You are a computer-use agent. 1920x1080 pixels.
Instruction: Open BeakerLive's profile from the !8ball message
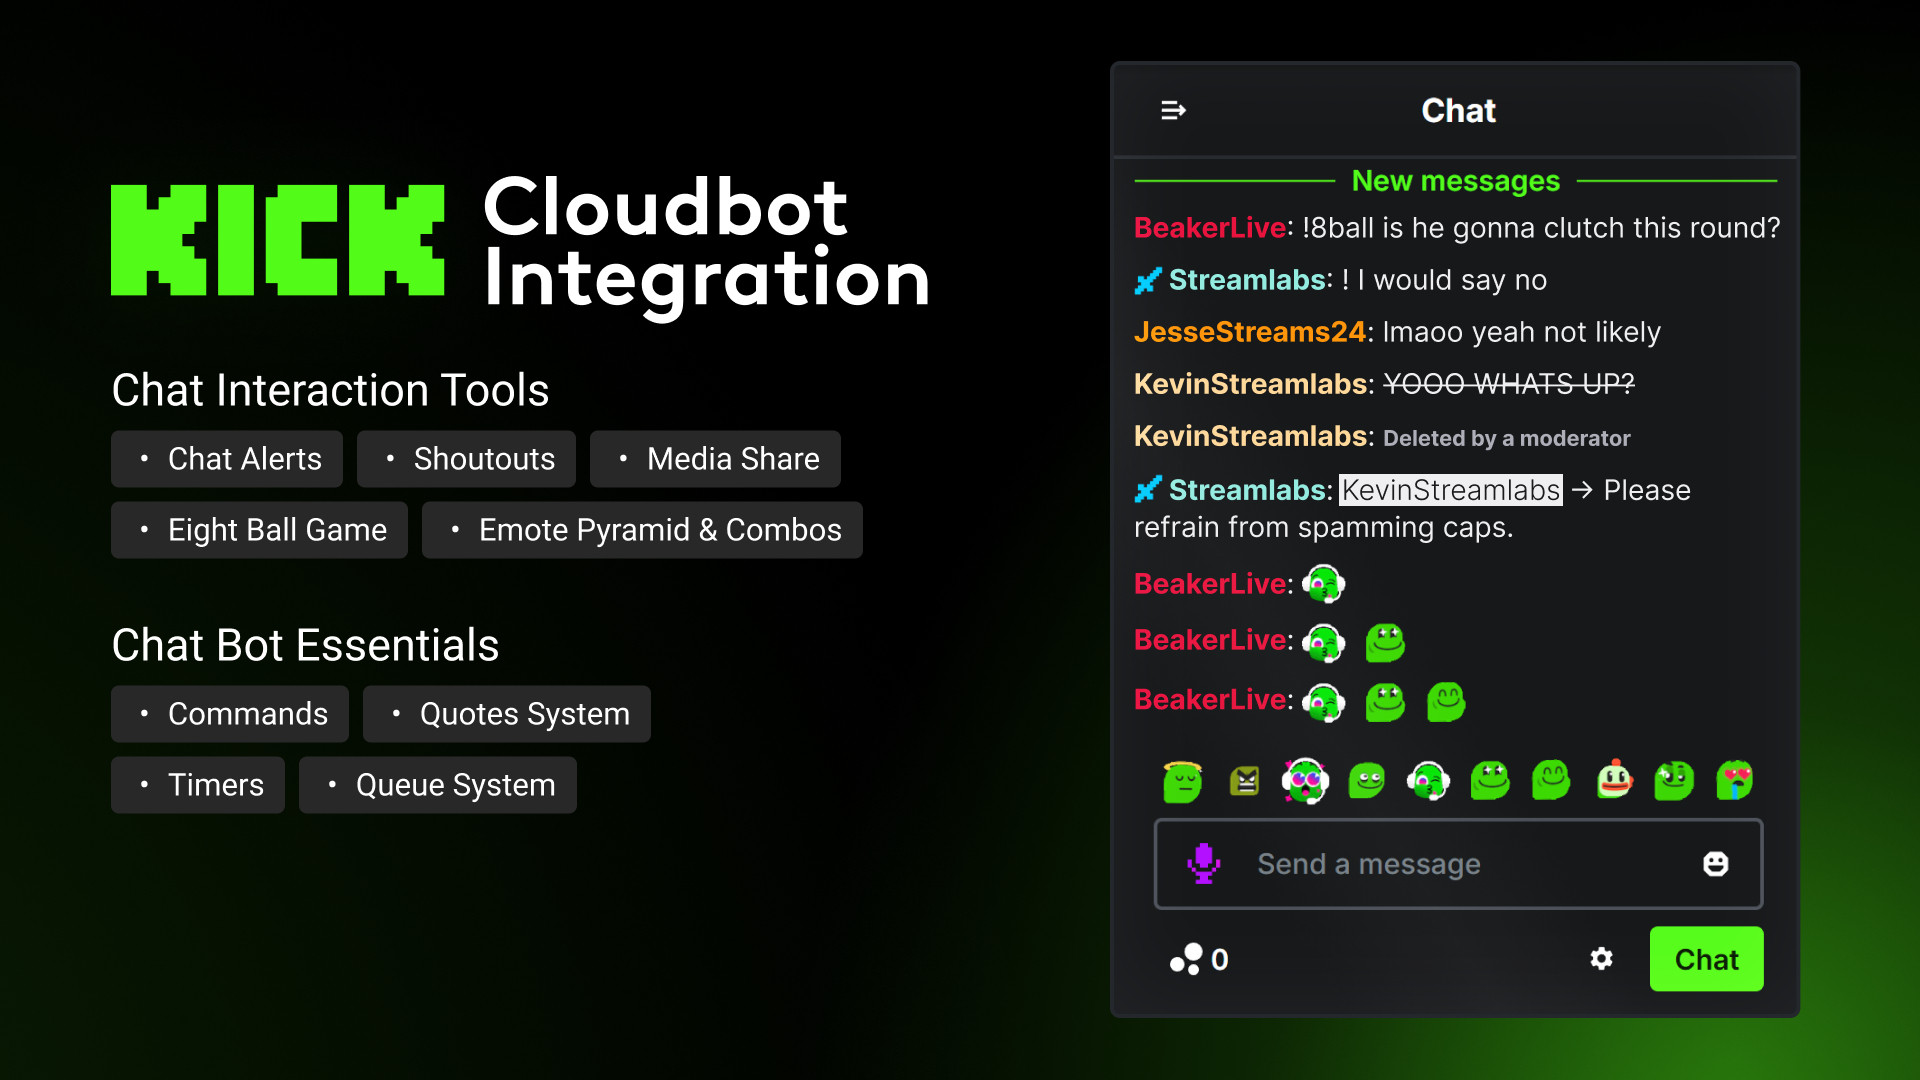click(1210, 228)
